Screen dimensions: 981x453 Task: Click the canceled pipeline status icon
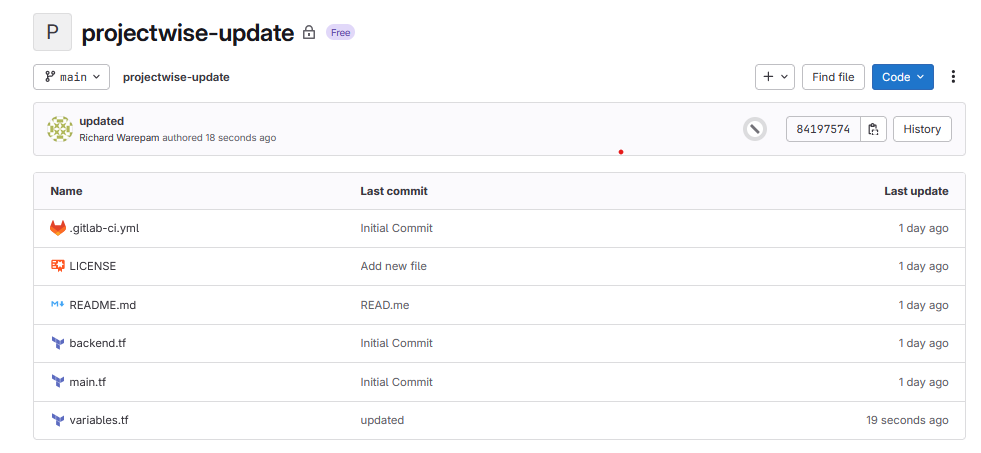(x=754, y=129)
